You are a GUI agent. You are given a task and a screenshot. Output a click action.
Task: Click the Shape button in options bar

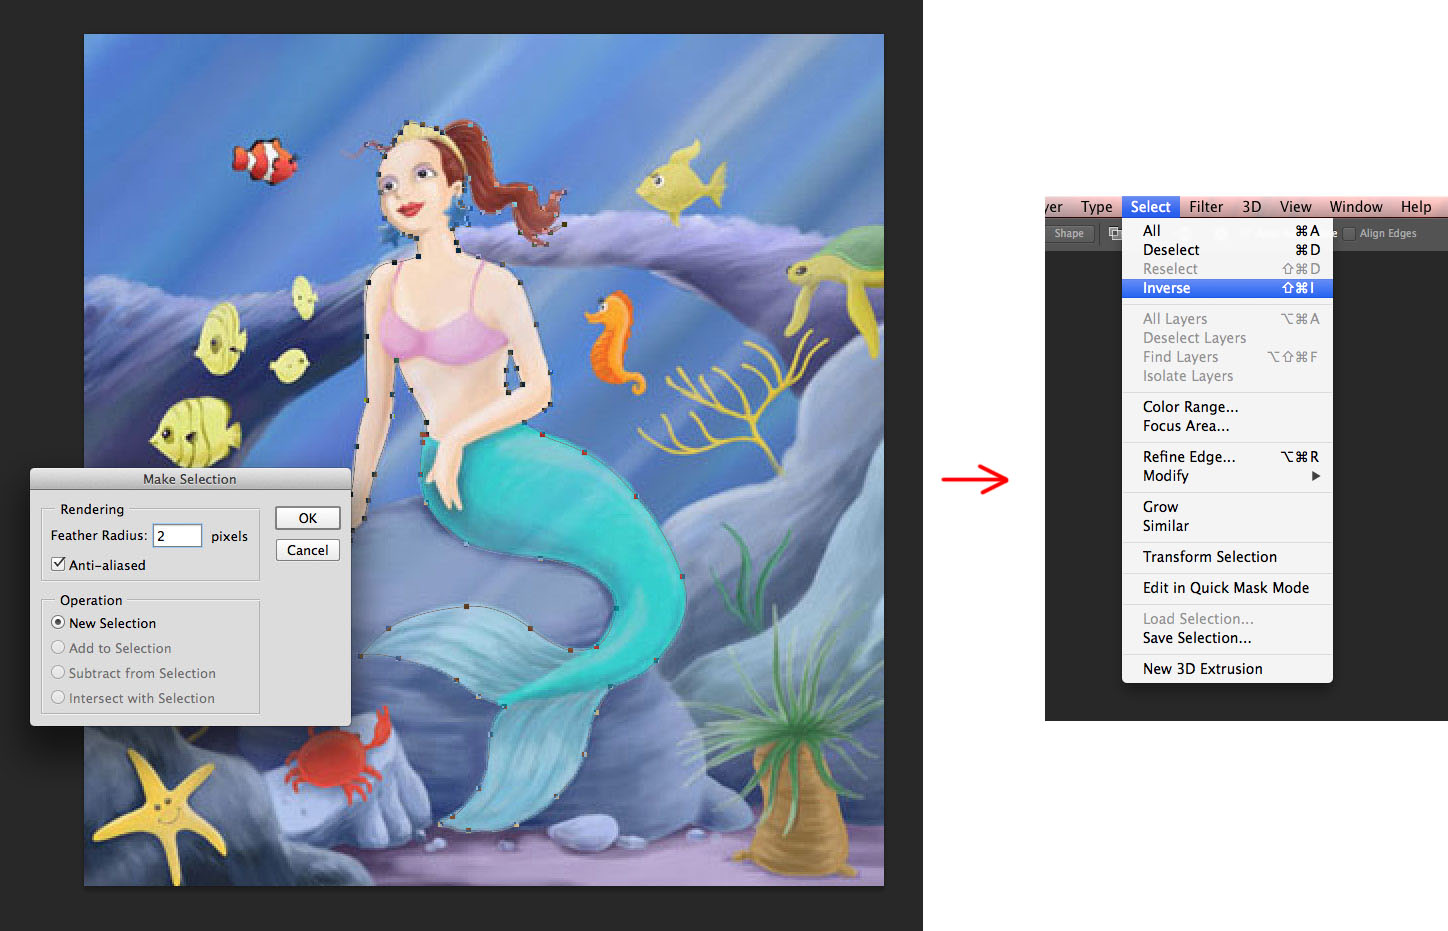click(1068, 233)
